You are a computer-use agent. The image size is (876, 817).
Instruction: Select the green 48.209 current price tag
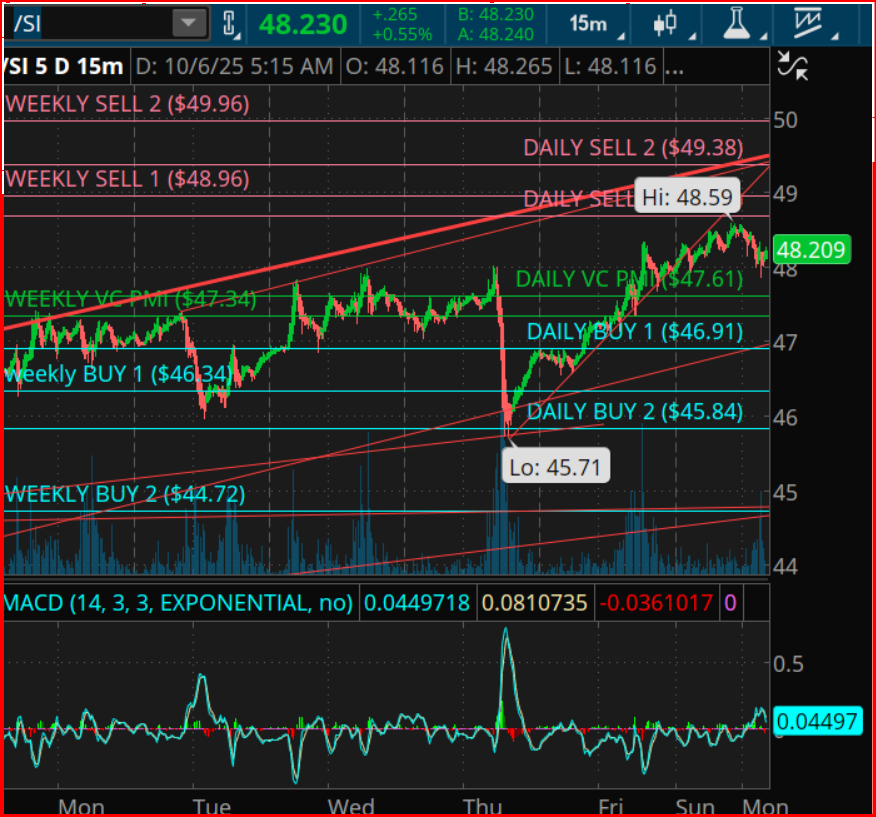(x=811, y=250)
